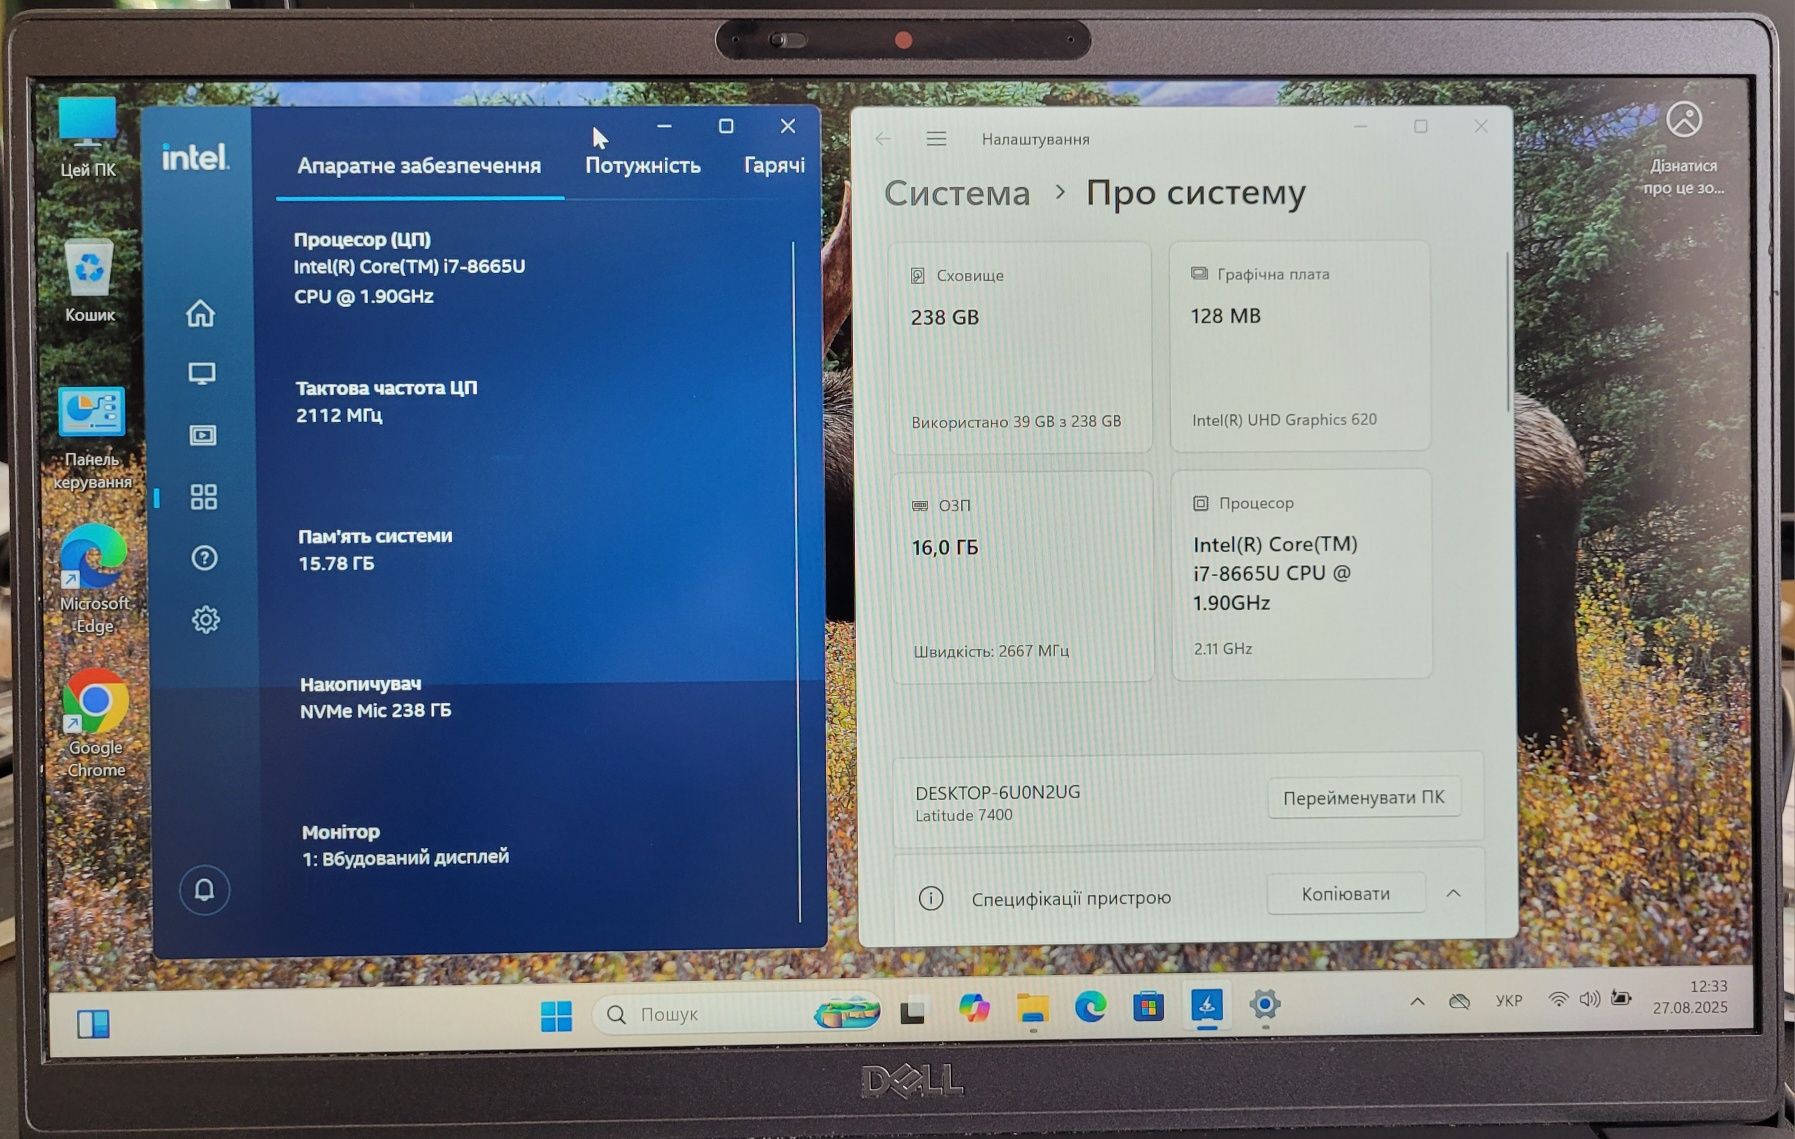Click the cloud OneDrive tray icon
The height and width of the screenshot is (1139, 1795).
coord(1460,1001)
